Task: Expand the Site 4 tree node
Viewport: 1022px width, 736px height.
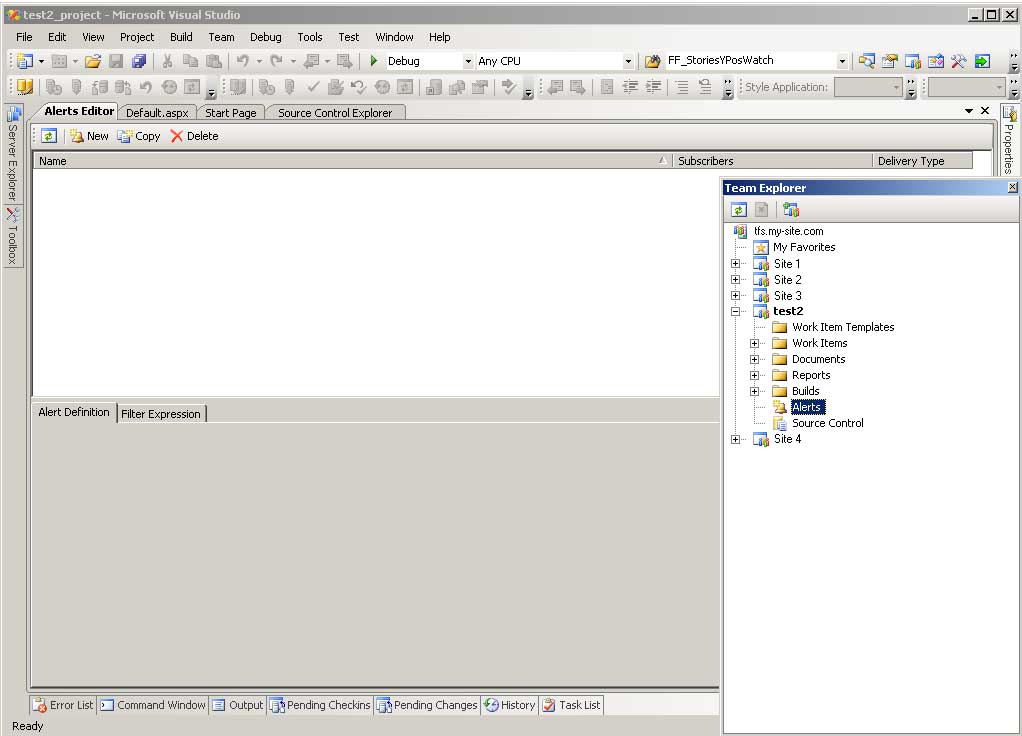Action: tap(735, 439)
